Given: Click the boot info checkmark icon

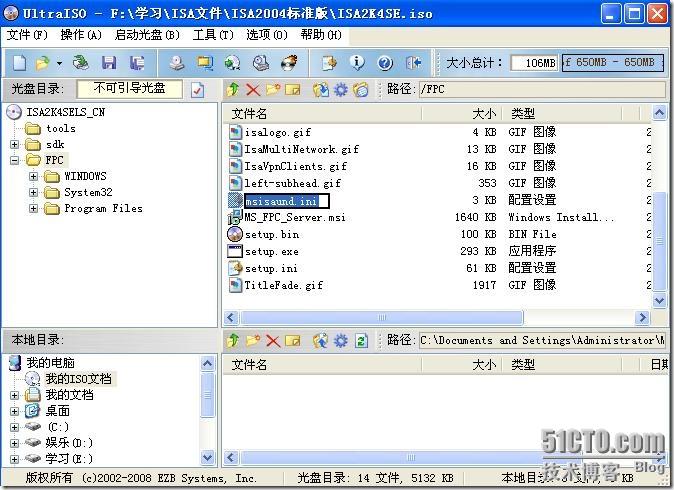Looking at the screenshot, I should pos(197,90).
